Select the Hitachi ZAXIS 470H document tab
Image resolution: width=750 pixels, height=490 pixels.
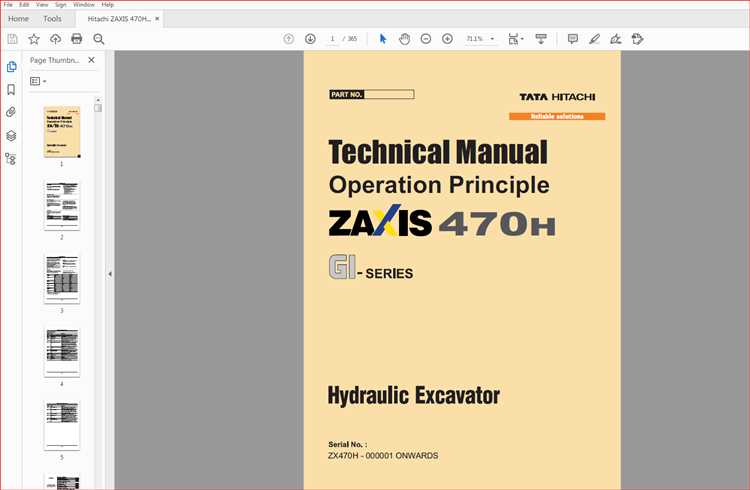[x=119, y=19]
